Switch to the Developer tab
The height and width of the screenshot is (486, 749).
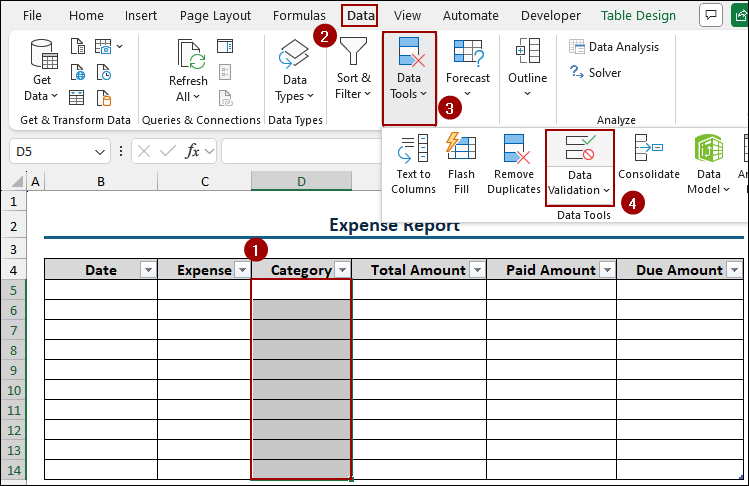(551, 15)
